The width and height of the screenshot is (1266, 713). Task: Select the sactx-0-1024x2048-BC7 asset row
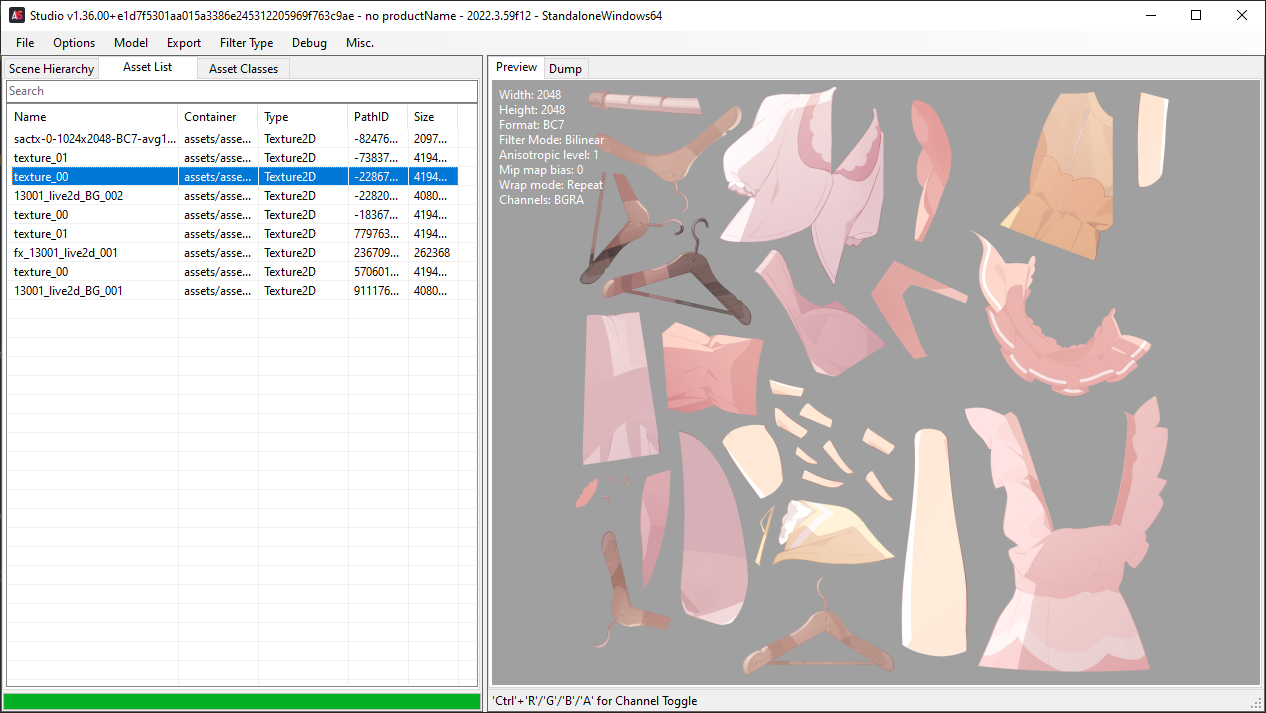coord(233,139)
